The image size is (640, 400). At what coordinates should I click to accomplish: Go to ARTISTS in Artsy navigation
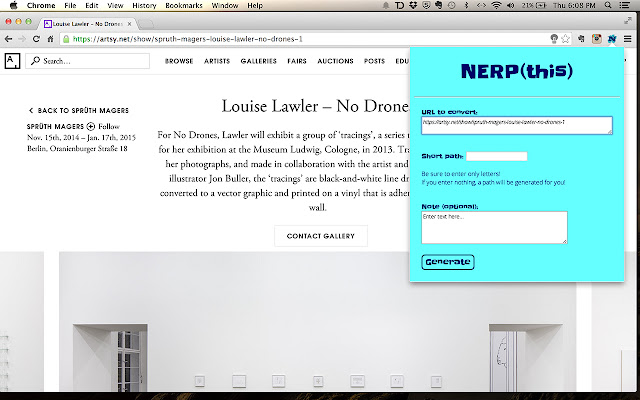tap(217, 61)
